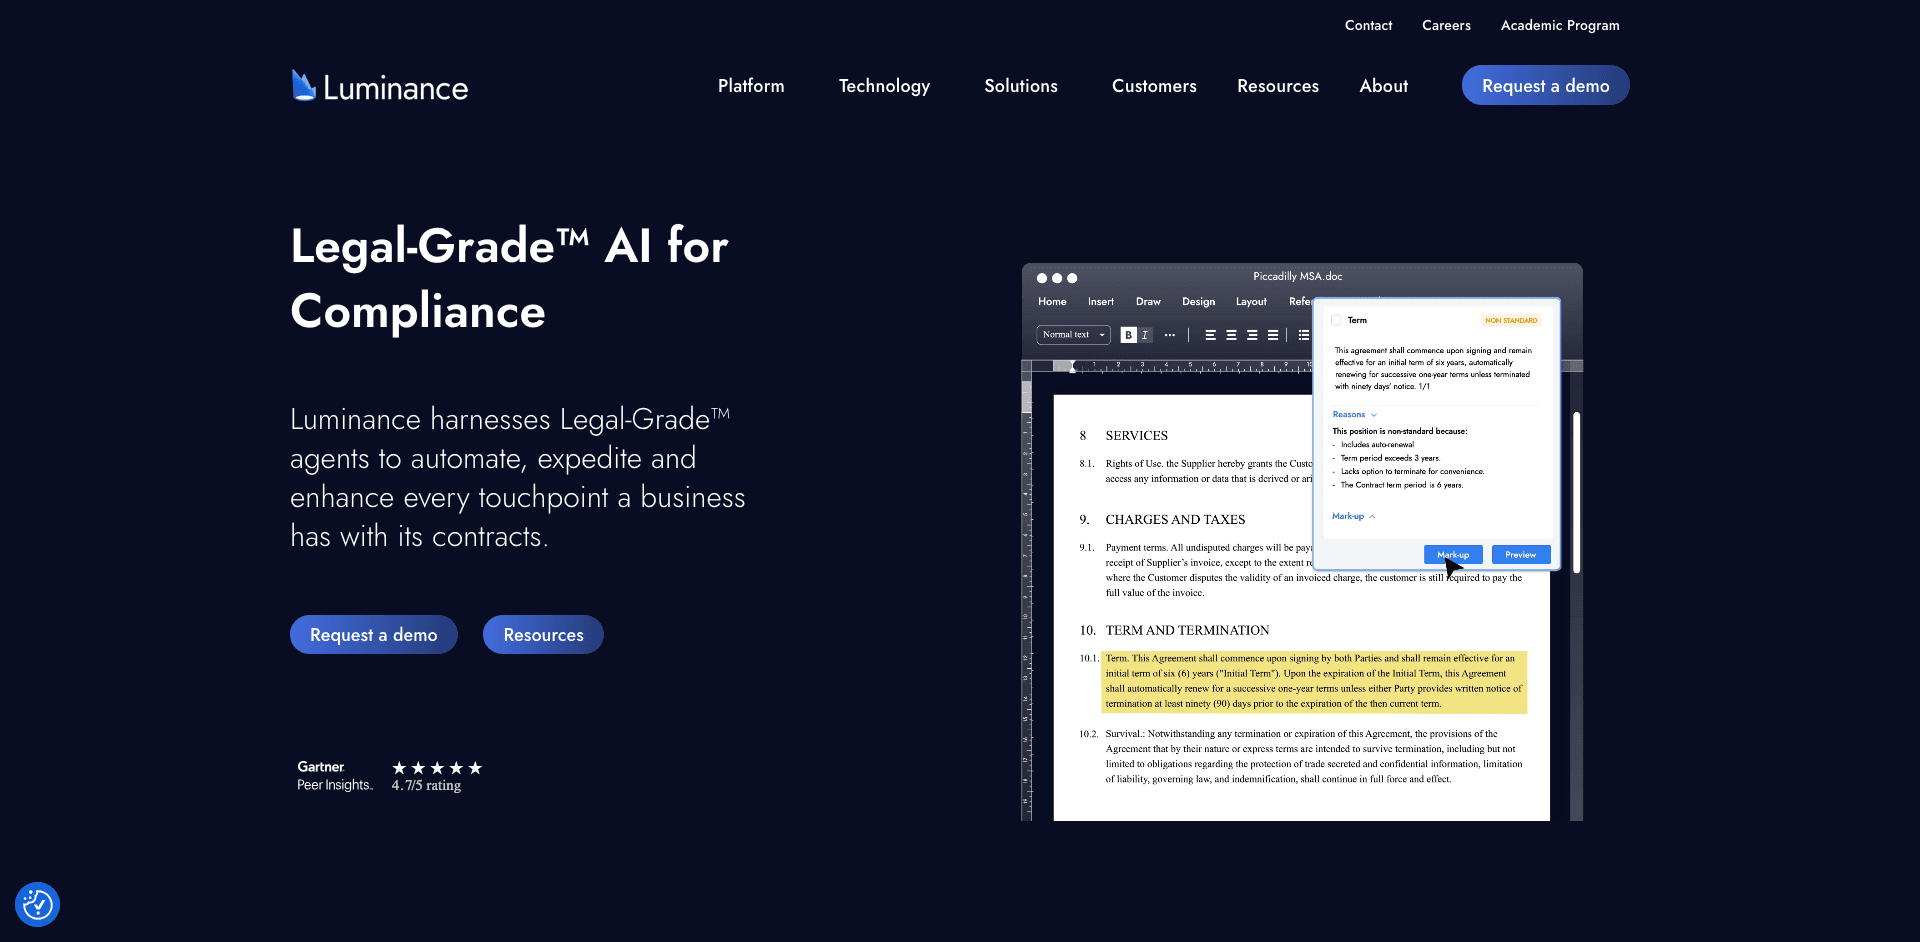Select the justify text icon
Image resolution: width=1920 pixels, height=942 pixels.
[x=1273, y=335]
